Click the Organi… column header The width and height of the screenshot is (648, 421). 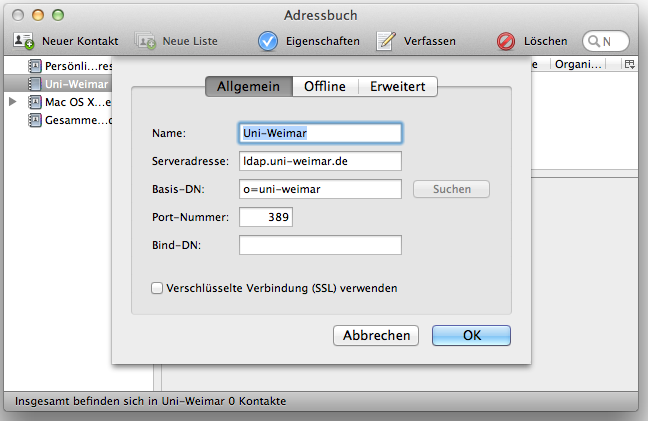click(578, 64)
